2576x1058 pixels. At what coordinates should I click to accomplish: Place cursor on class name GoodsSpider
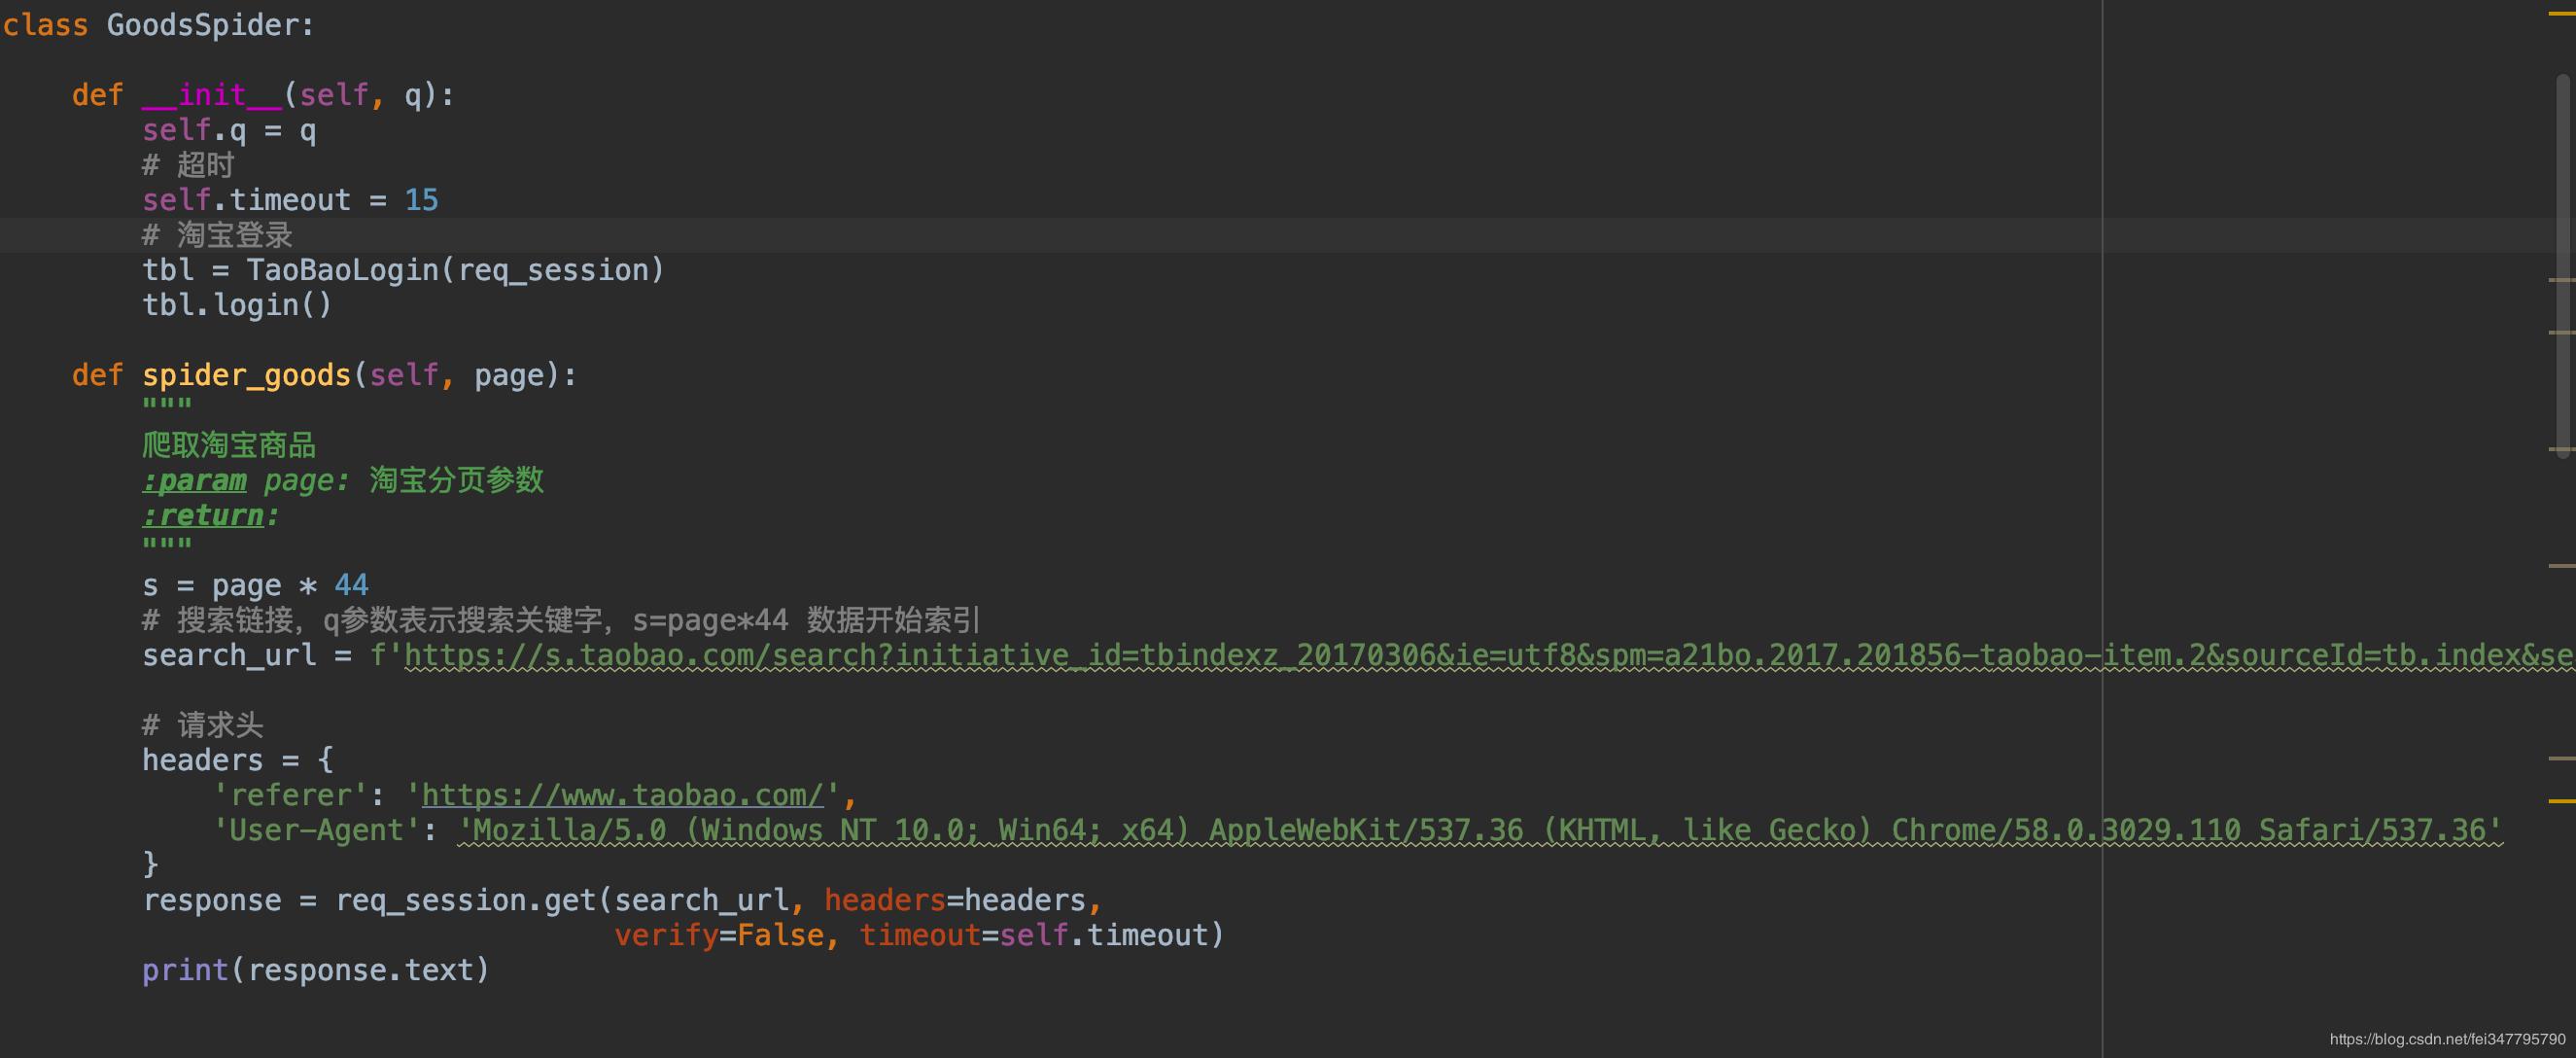pos(210,24)
